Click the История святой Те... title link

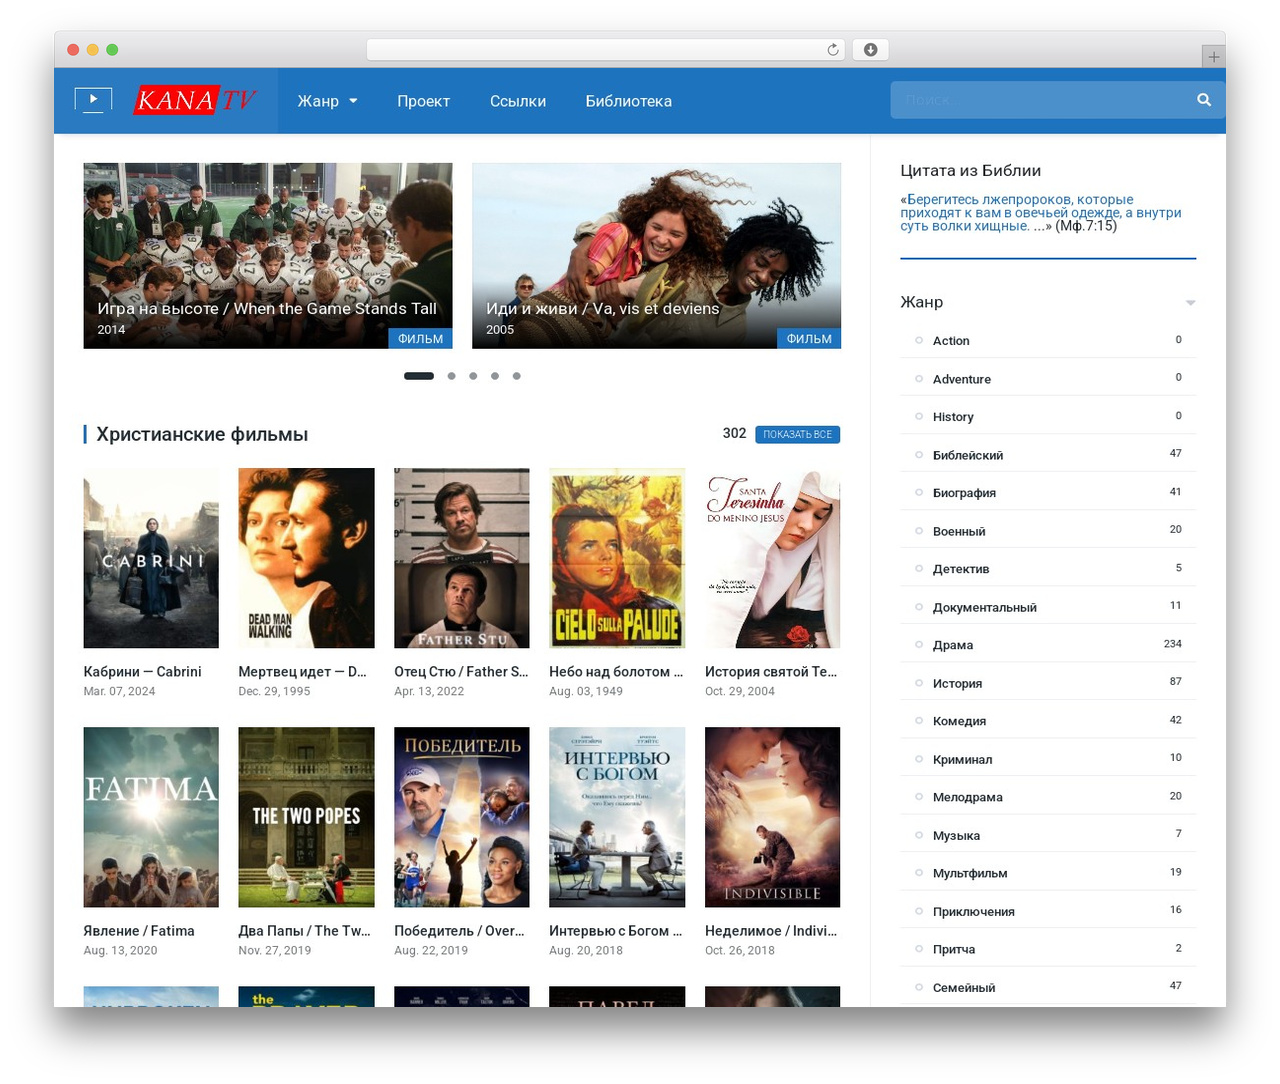click(771, 672)
